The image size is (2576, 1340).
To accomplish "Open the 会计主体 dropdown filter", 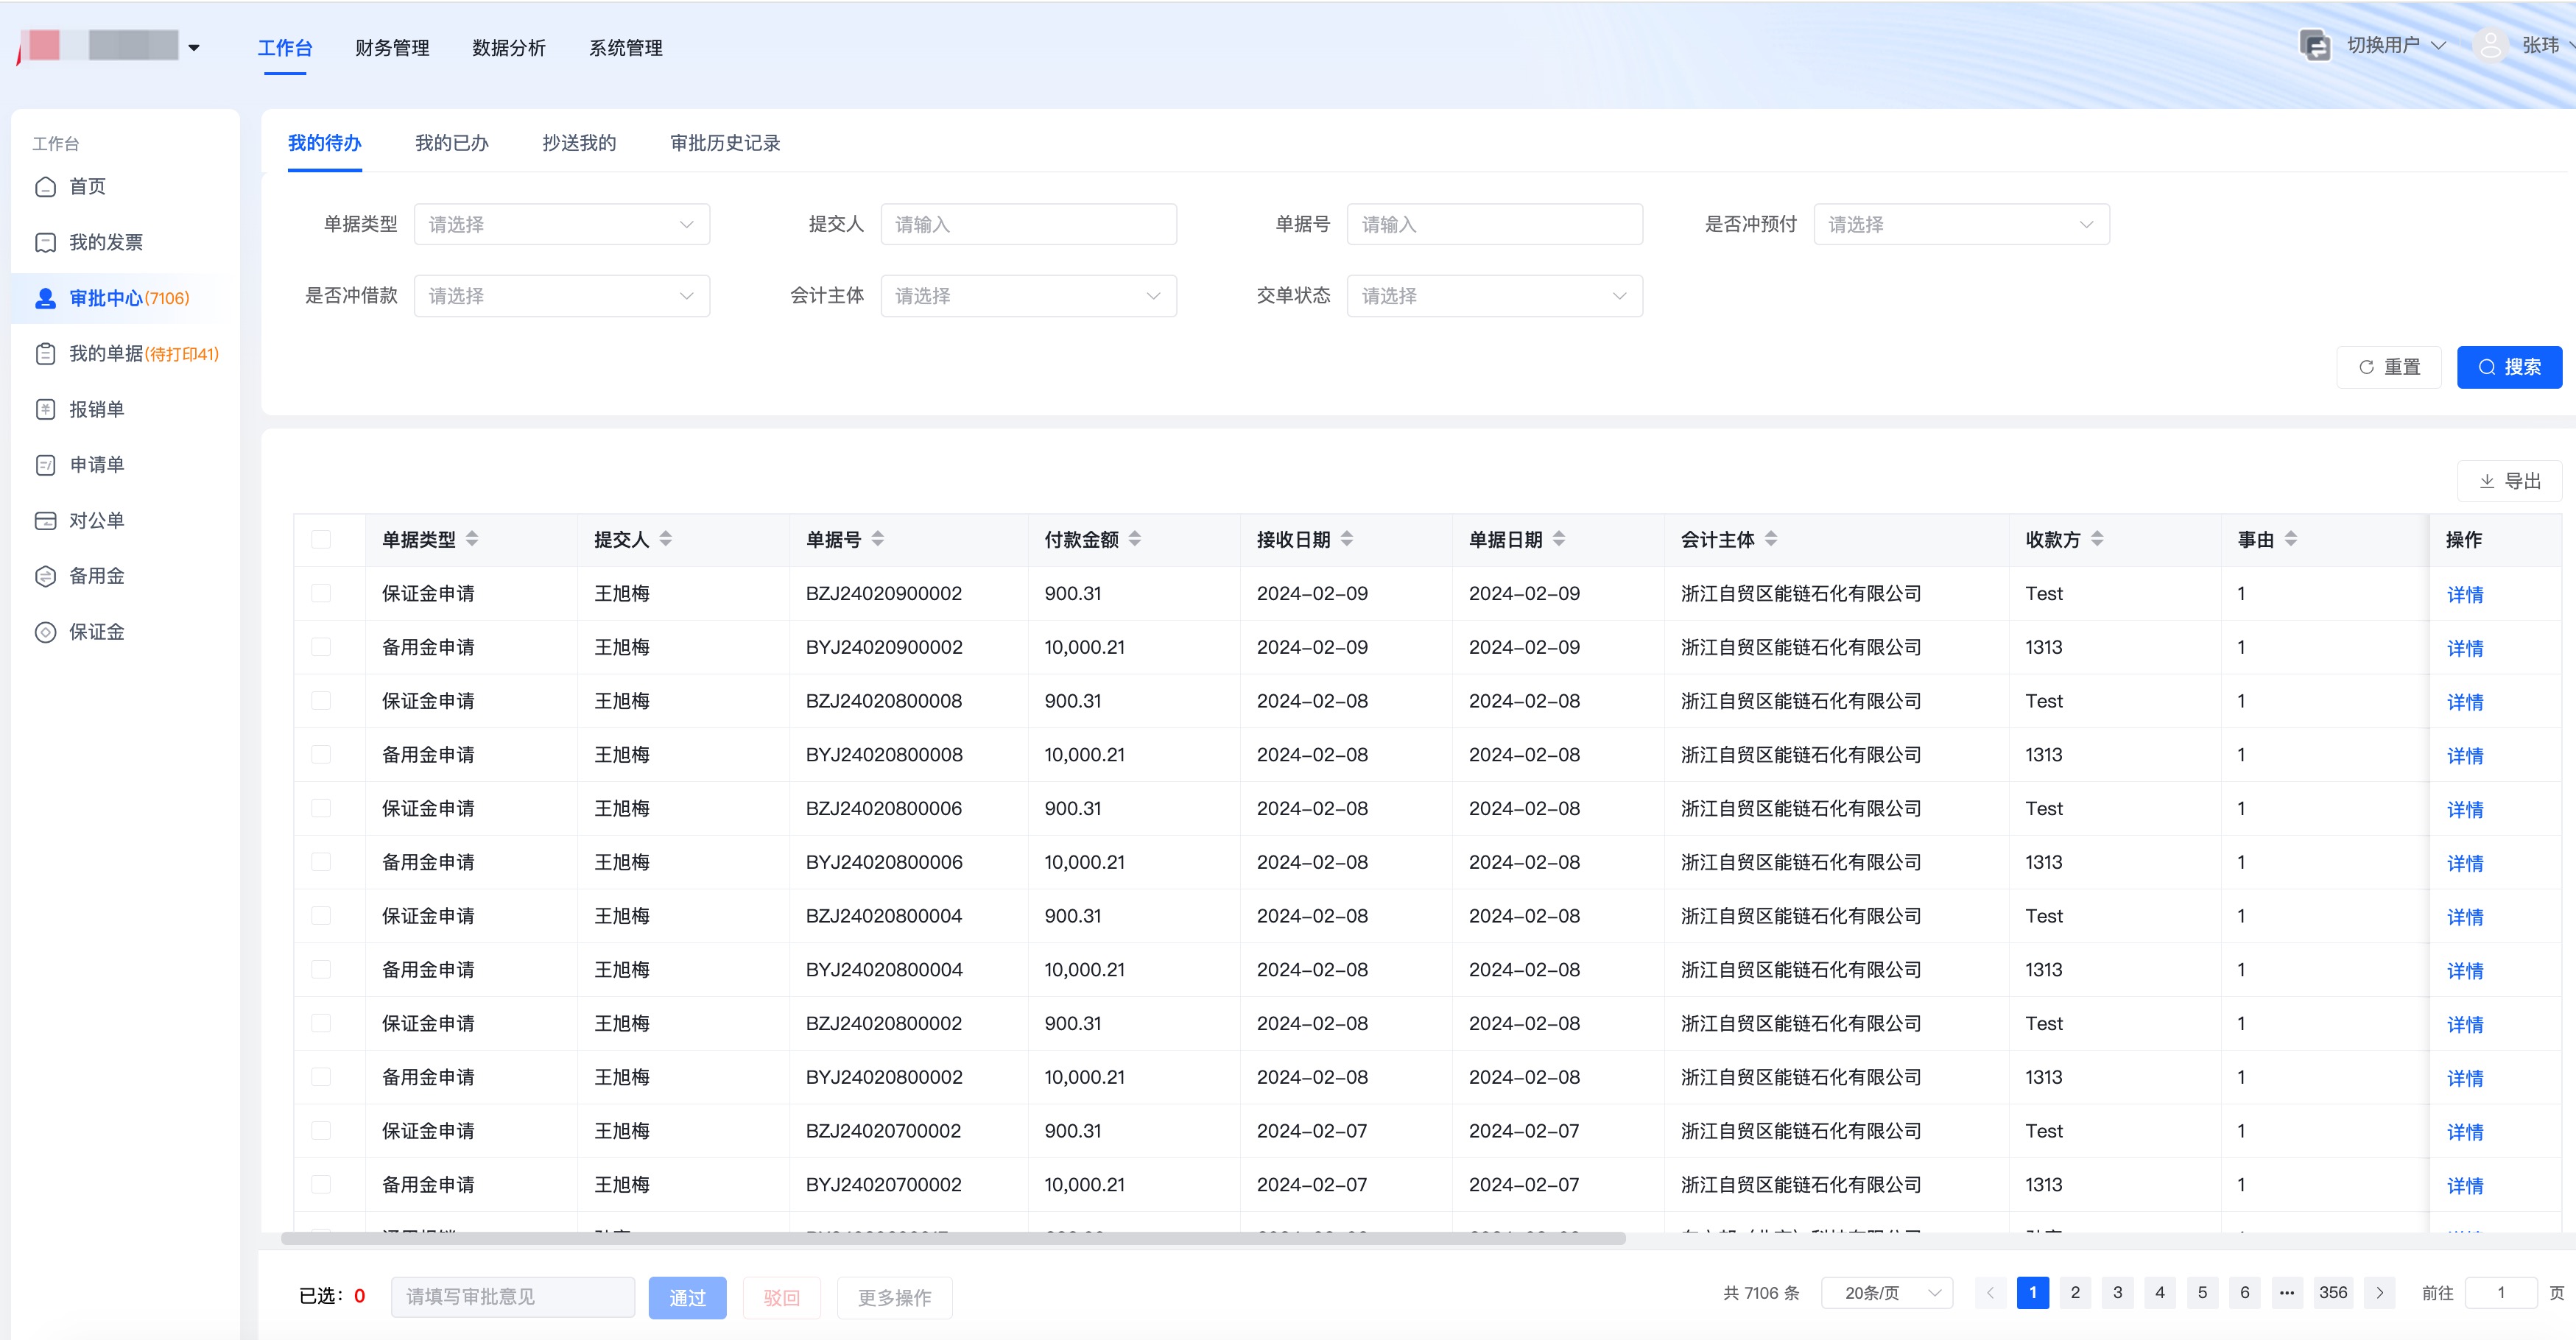I will [1028, 296].
